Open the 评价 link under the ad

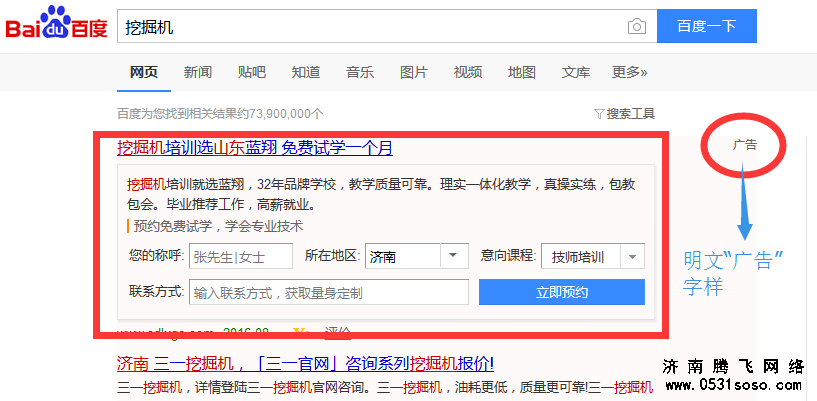338,332
